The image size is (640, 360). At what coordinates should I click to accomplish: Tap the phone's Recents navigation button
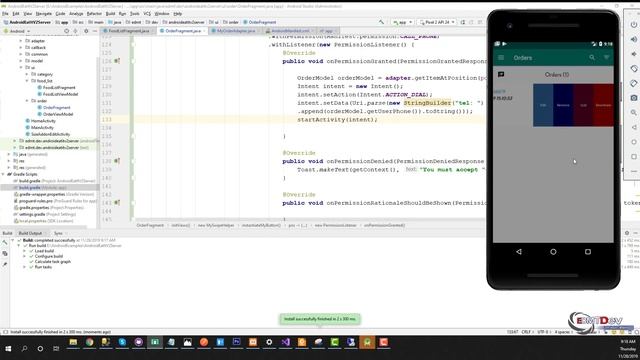(x=588, y=252)
